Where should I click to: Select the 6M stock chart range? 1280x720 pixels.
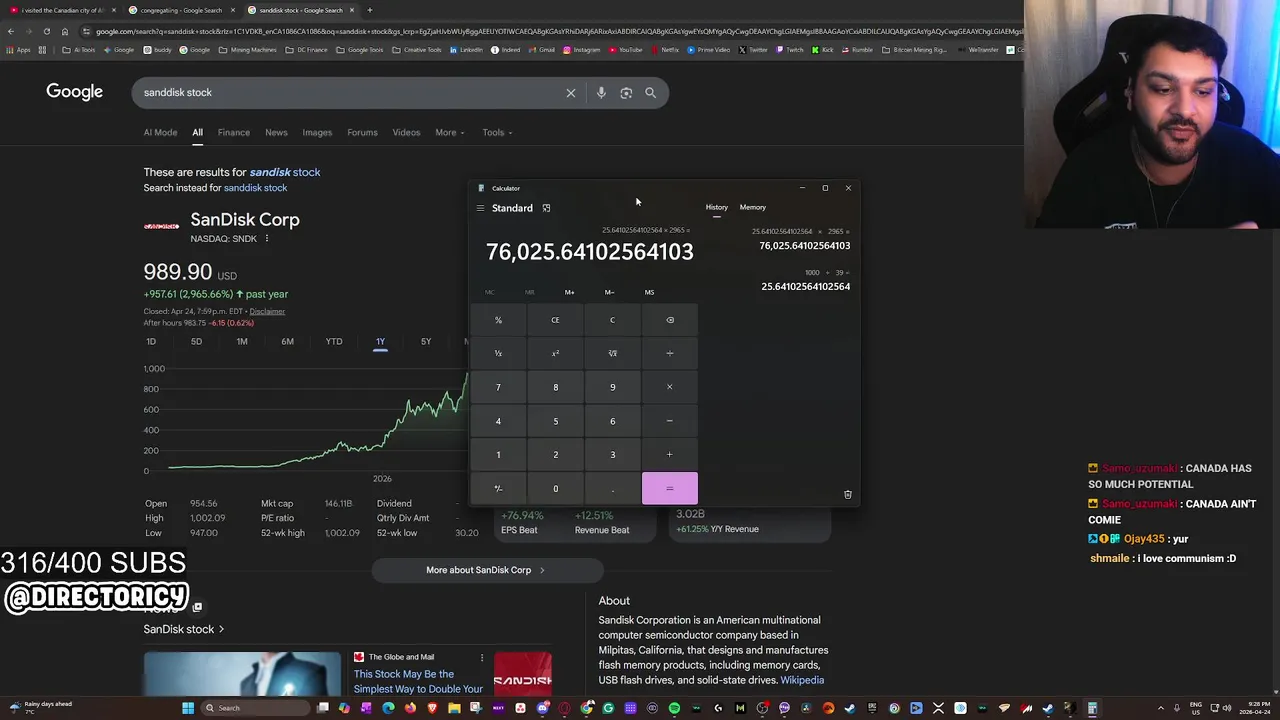(x=287, y=342)
